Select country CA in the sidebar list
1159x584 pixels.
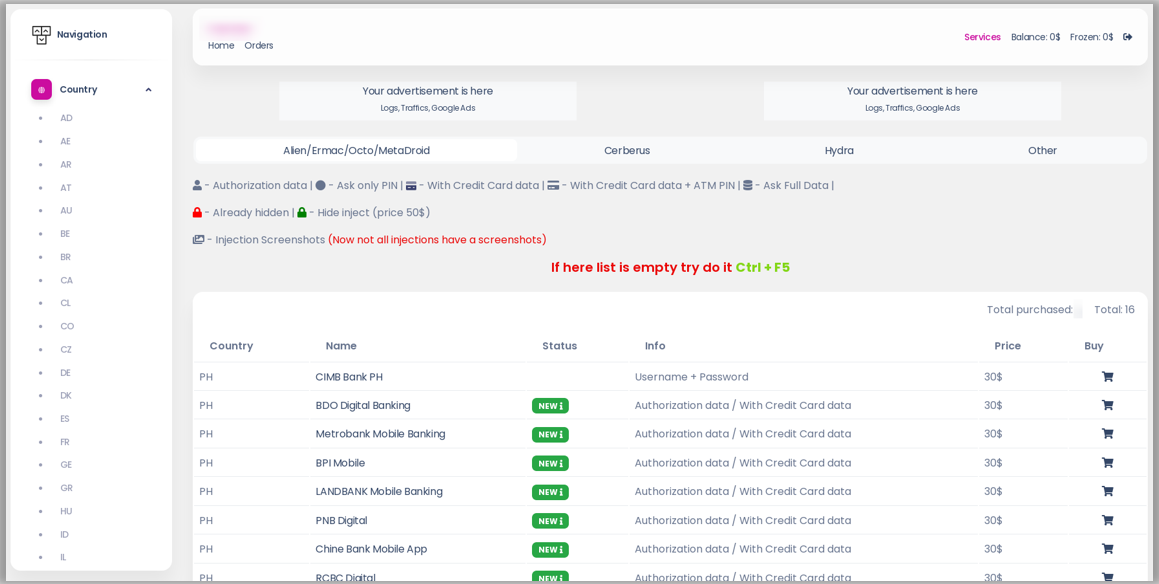pyautogui.click(x=66, y=280)
